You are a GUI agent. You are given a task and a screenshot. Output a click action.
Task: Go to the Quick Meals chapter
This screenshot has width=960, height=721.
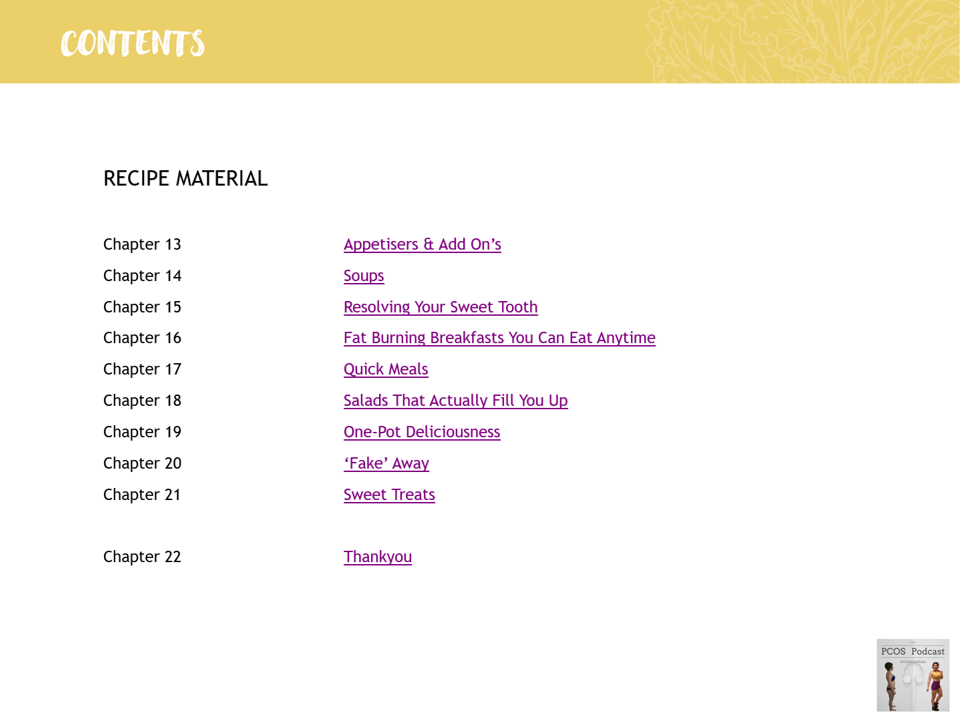click(386, 369)
